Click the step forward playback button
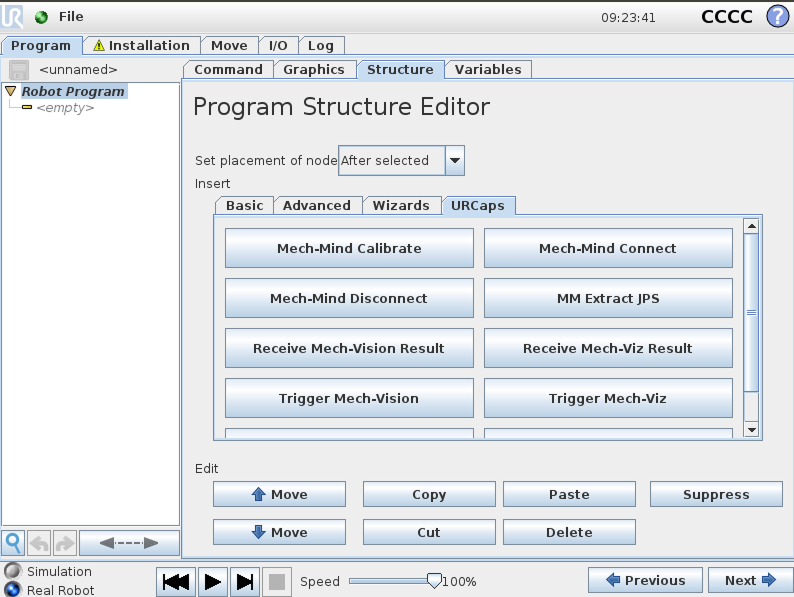Viewport: 794px width, 597px height. pos(244,581)
